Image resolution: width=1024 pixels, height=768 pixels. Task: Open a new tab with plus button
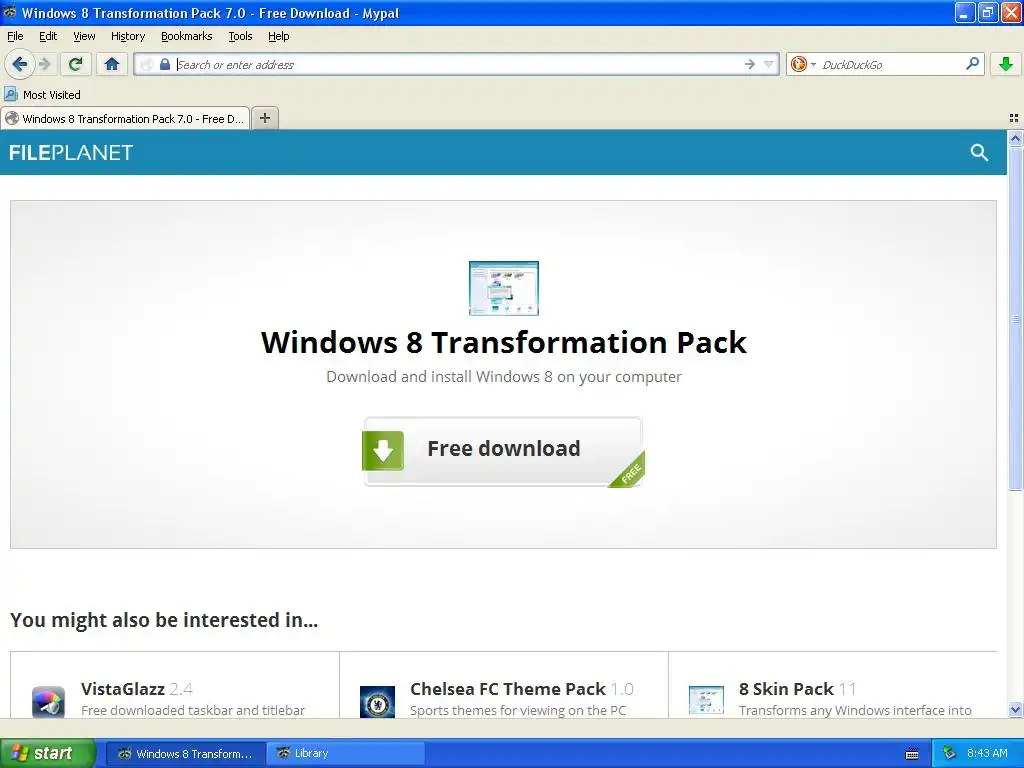click(264, 118)
